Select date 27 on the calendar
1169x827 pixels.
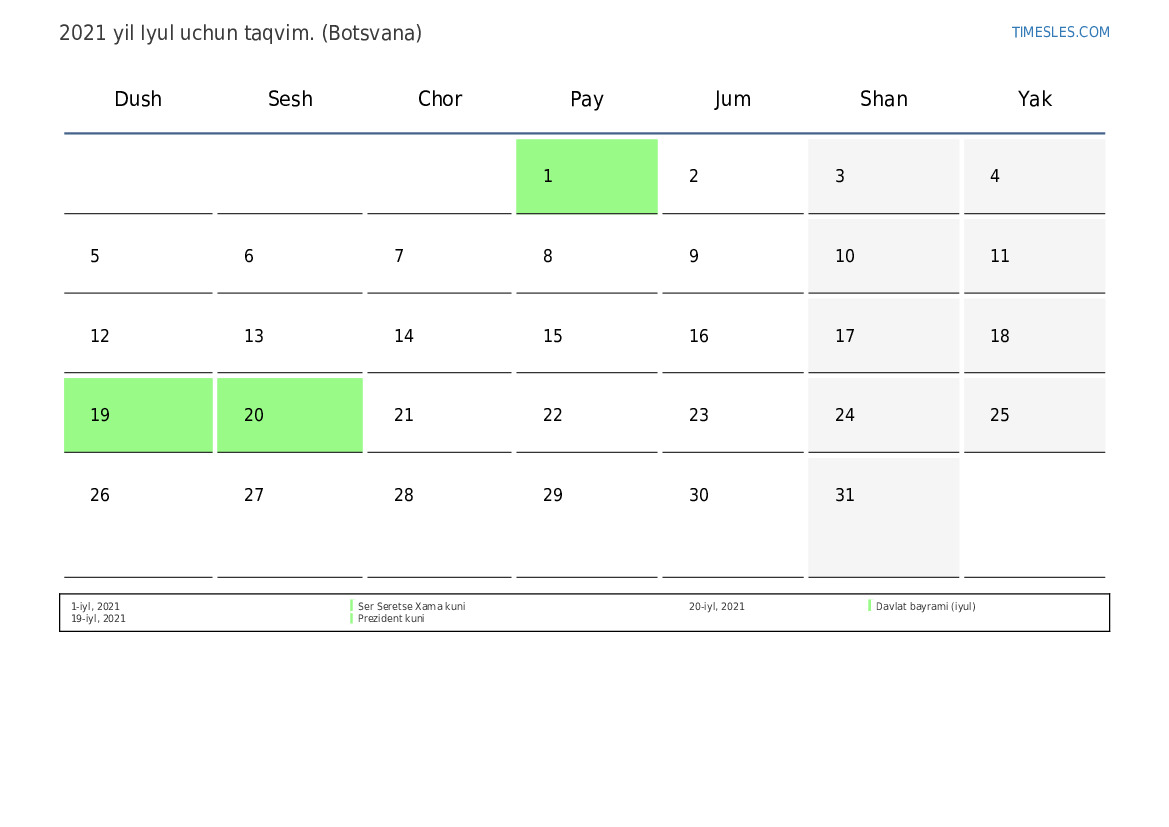(x=254, y=496)
